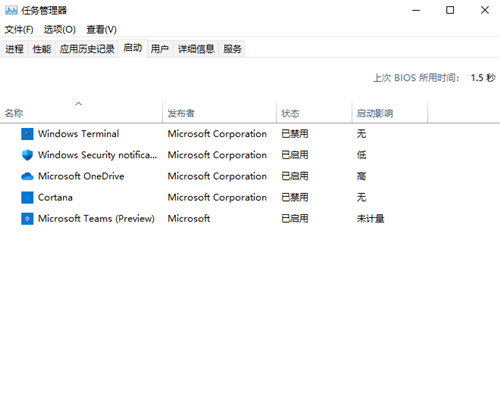
Task: Click the Cortana app icon
Action: 27,197
